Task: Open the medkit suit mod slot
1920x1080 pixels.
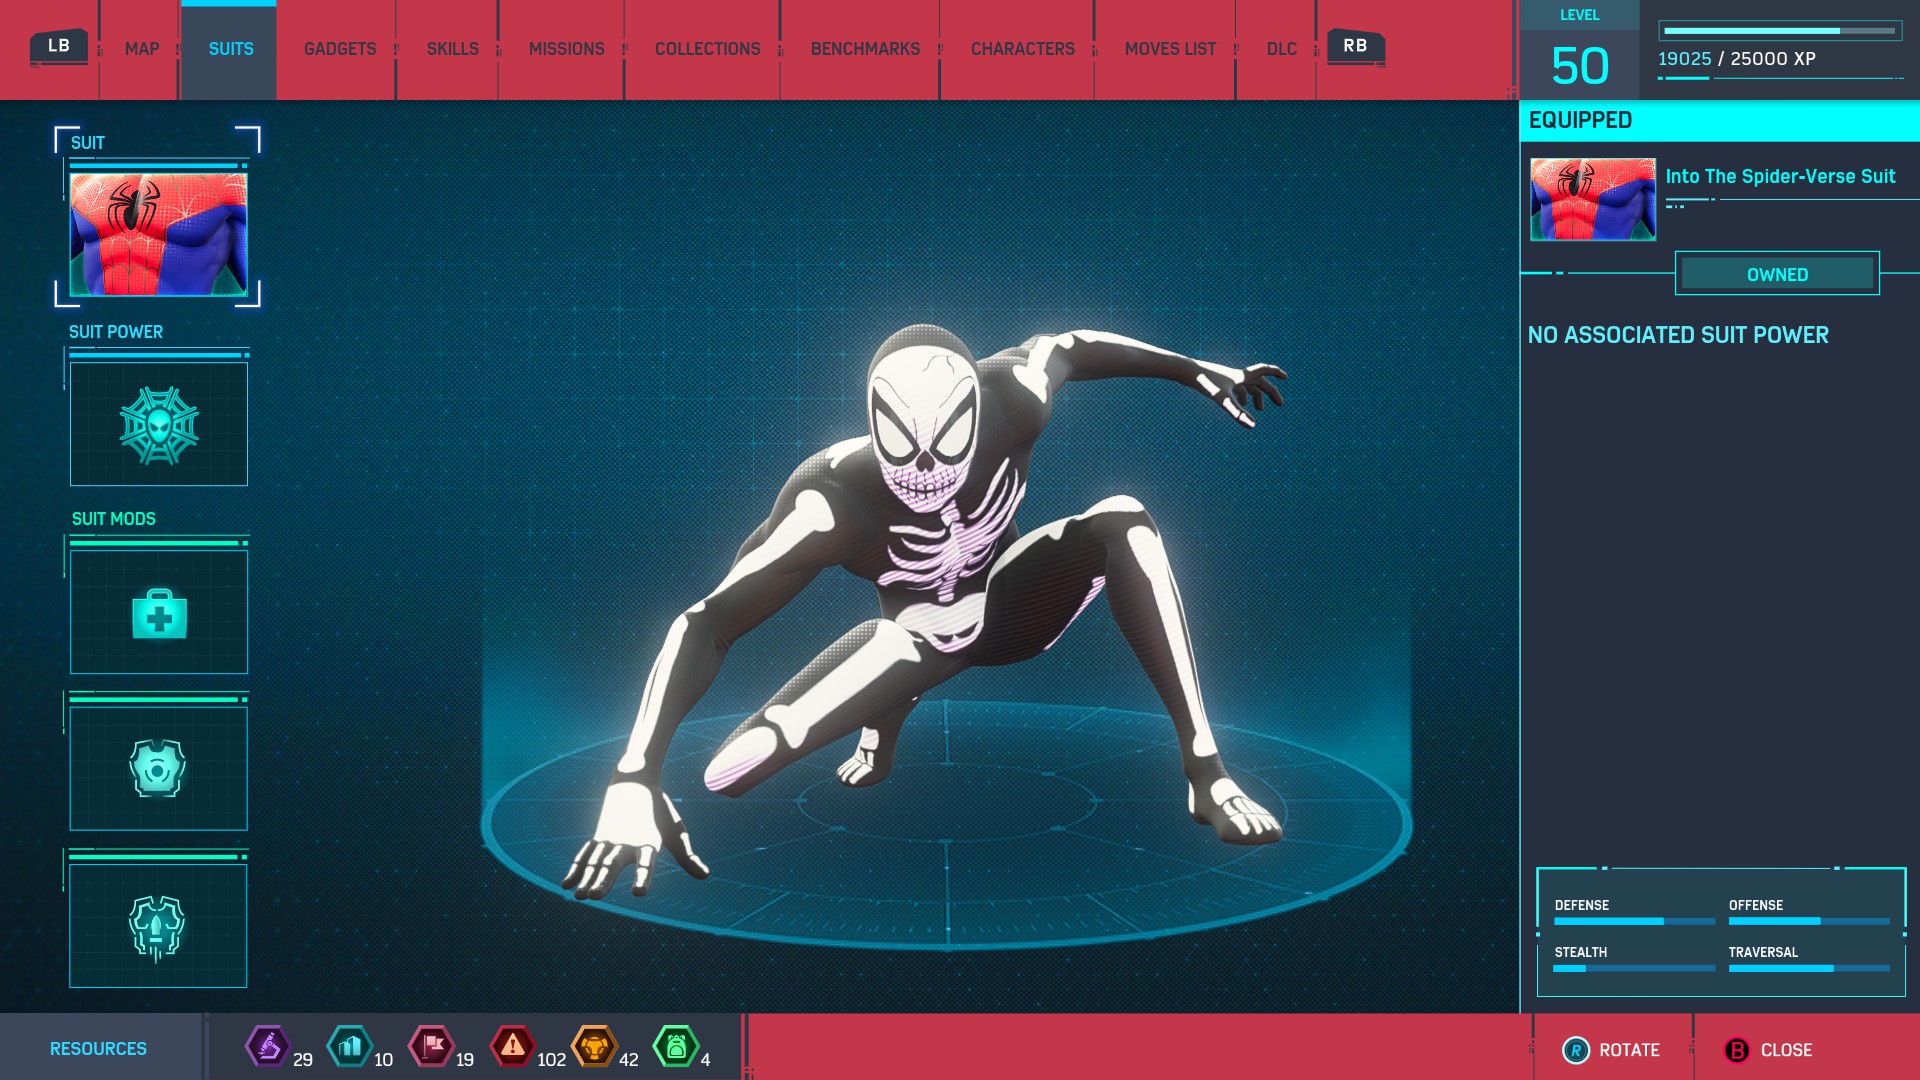Action: tap(159, 612)
